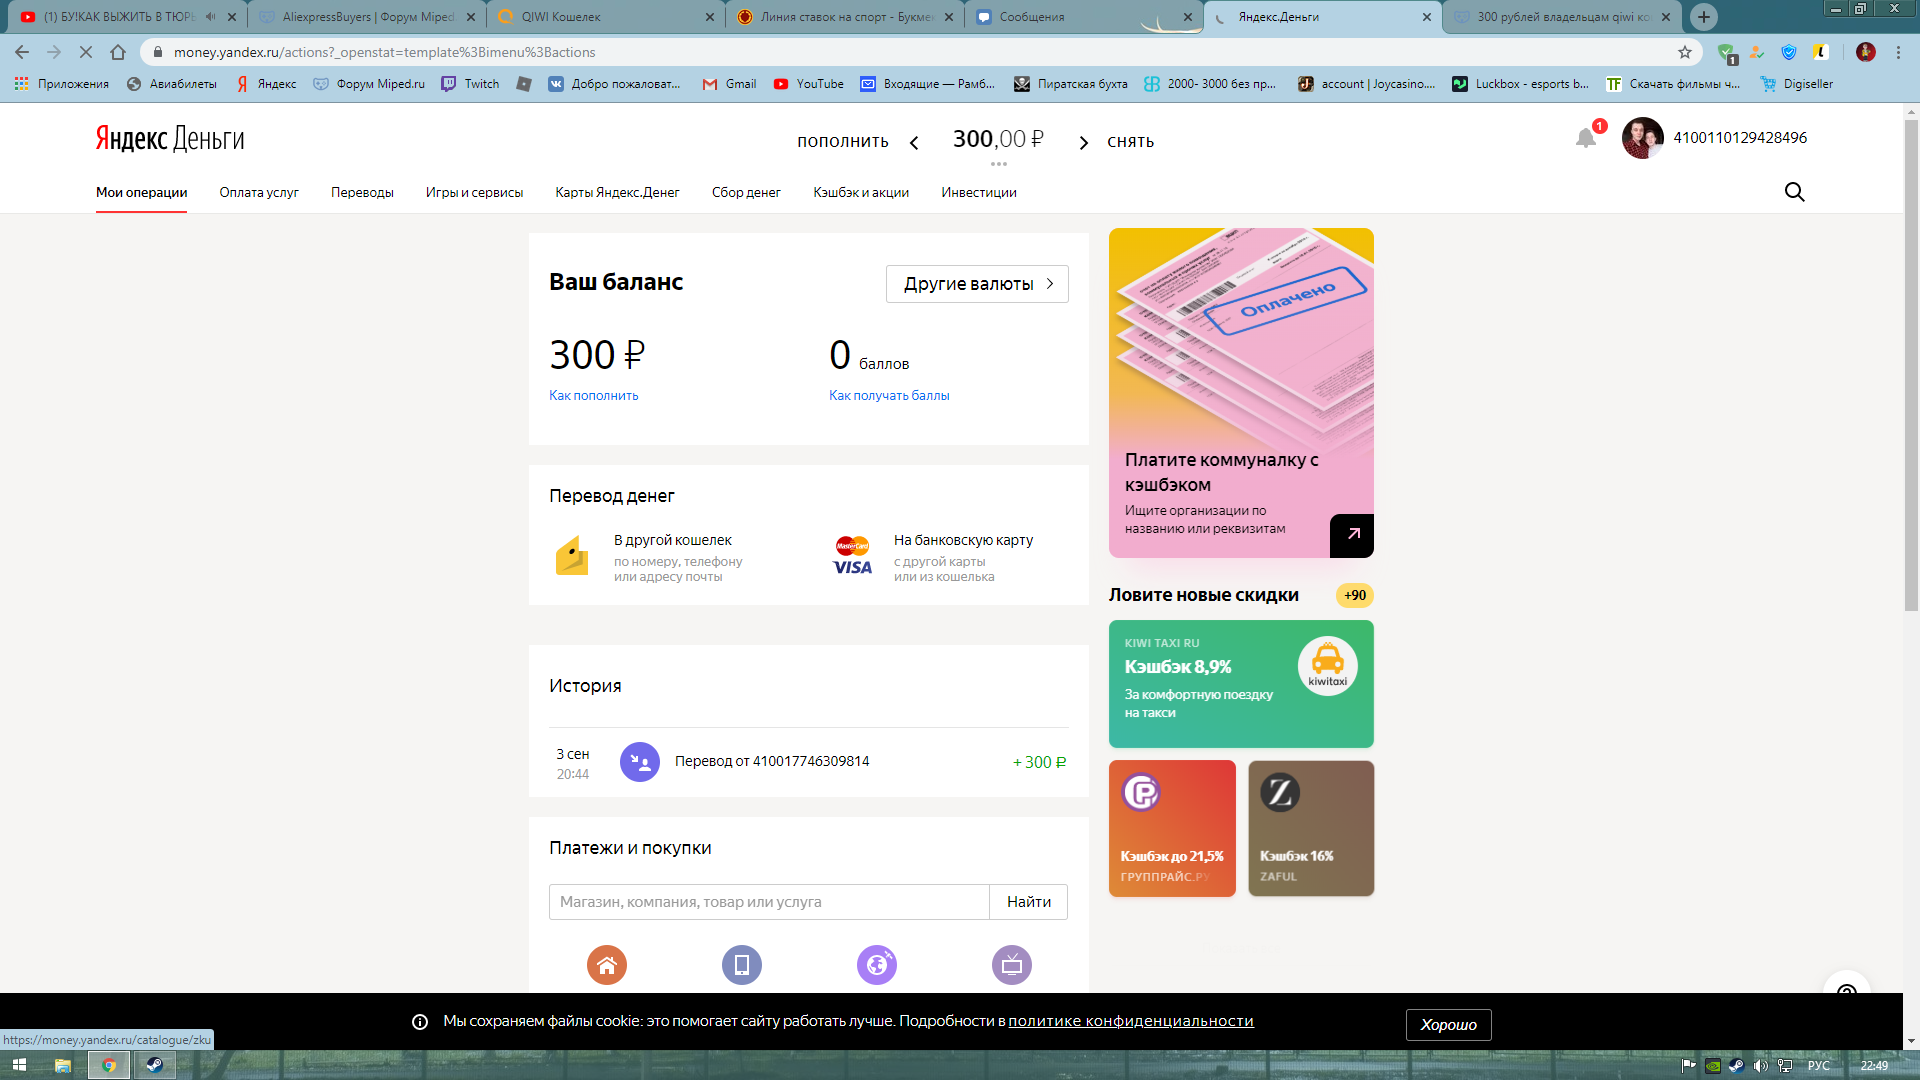Click the site search magnifier icon
This screenshot has height=1080, width=1920.
click(x=1795, y=192)
